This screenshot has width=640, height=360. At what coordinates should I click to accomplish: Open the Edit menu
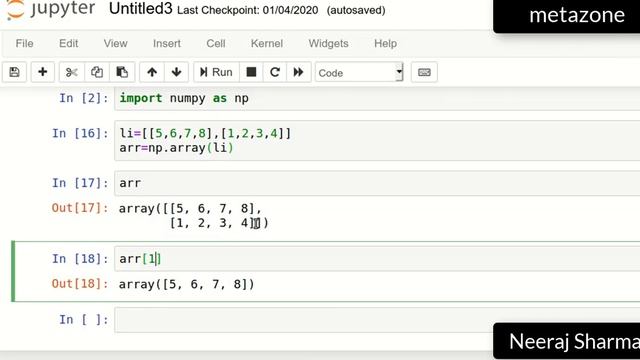(69, 43)
